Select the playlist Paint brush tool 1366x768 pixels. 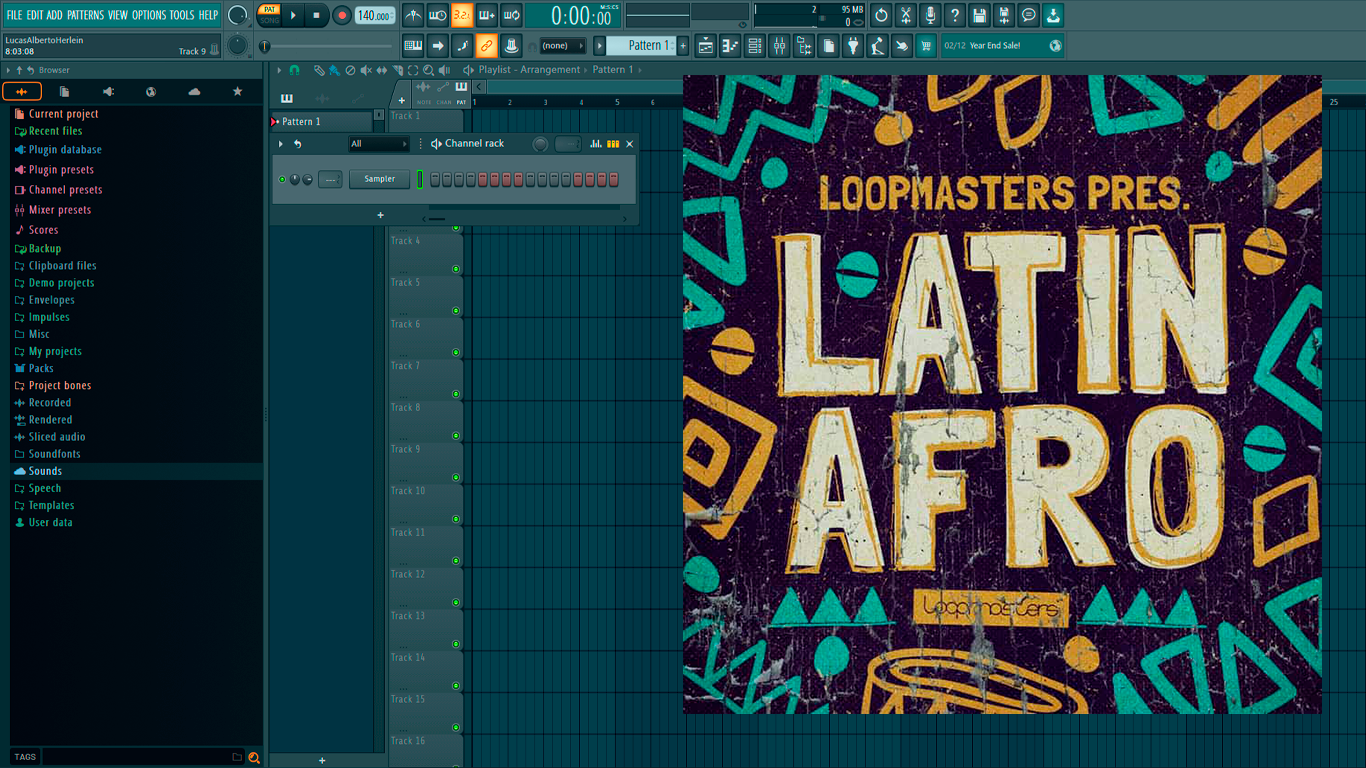pyautogui.click(x=334, y=70)
